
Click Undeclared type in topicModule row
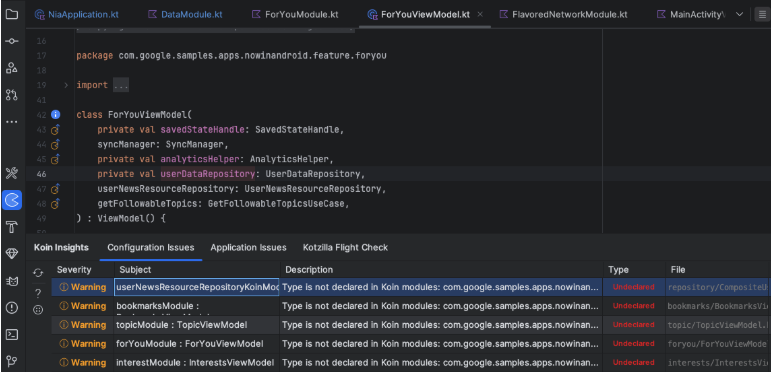coord(633,325)
